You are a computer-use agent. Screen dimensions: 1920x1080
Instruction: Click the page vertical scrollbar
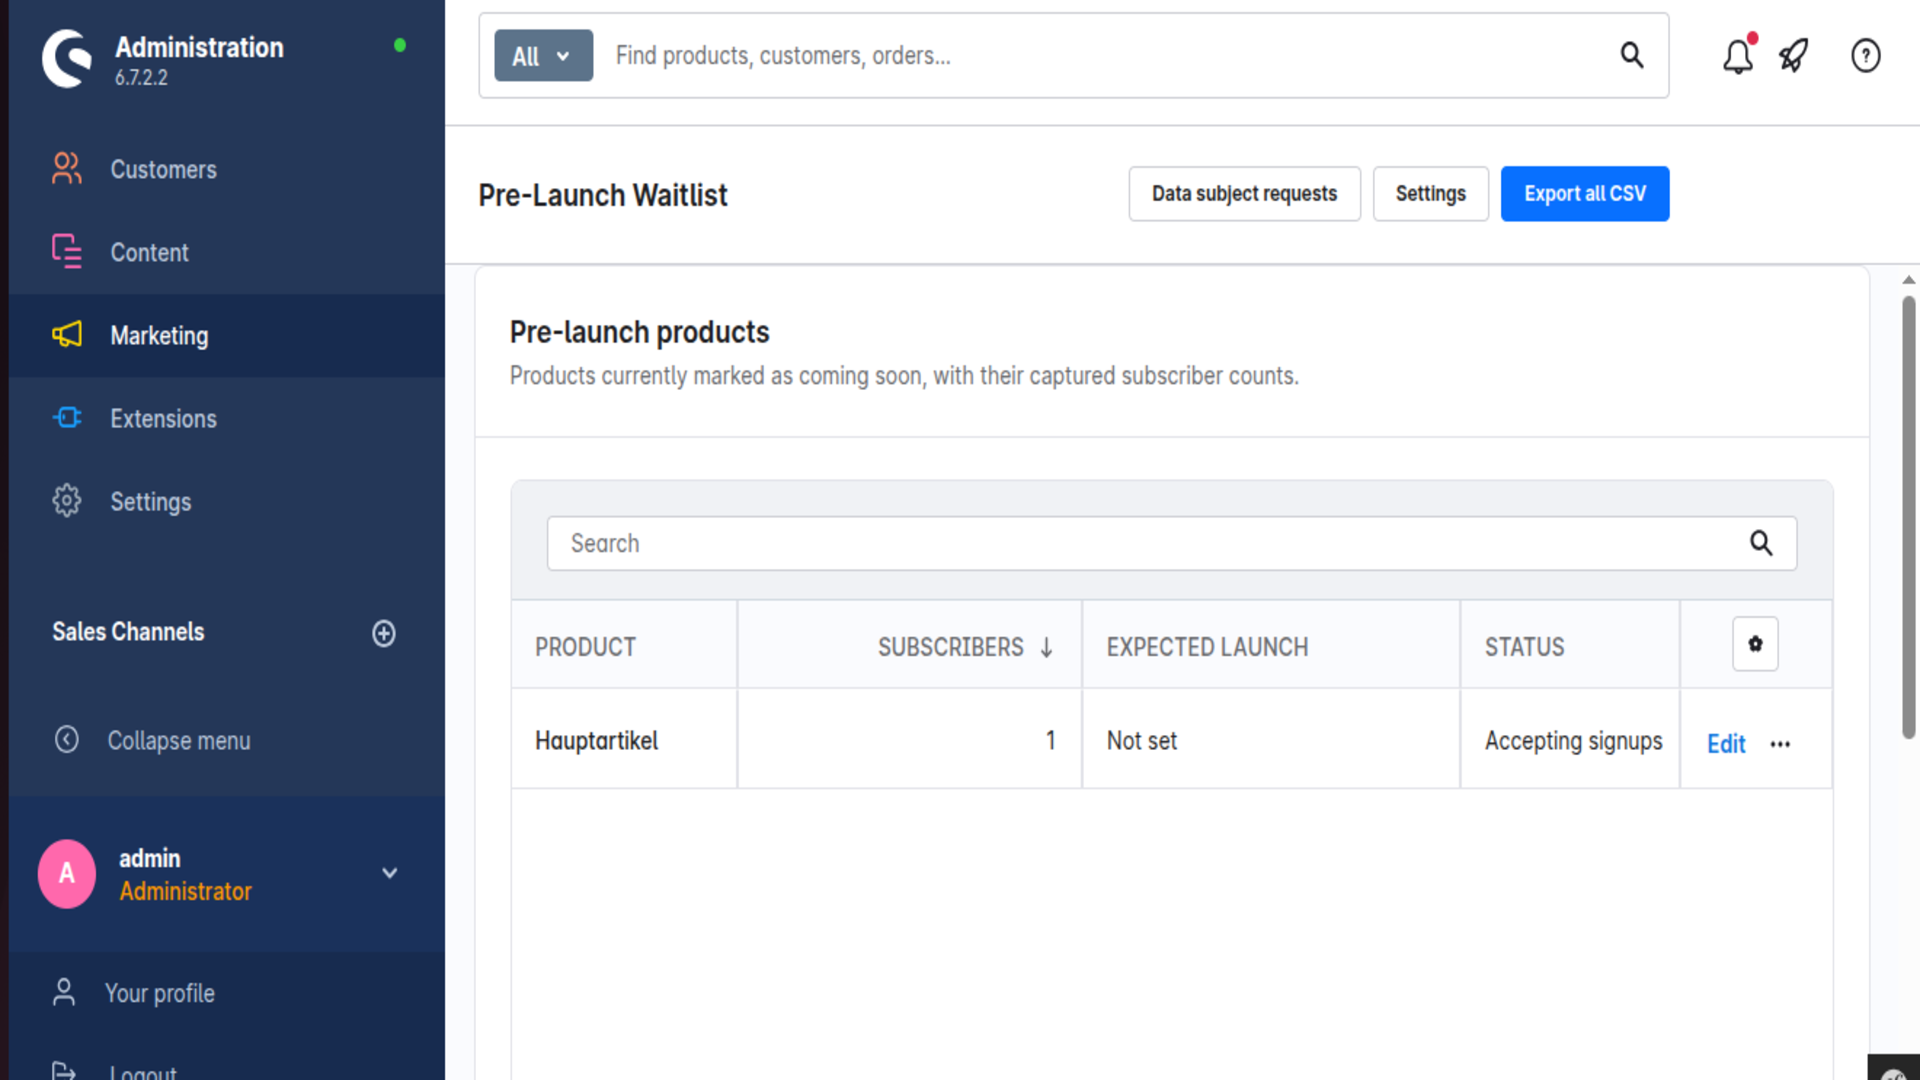click(1909, 517)
